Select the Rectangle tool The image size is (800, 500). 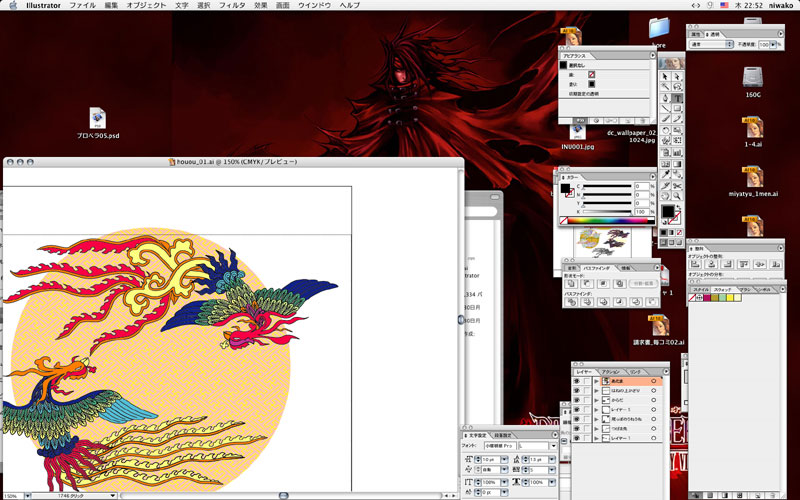click(677, 109)
